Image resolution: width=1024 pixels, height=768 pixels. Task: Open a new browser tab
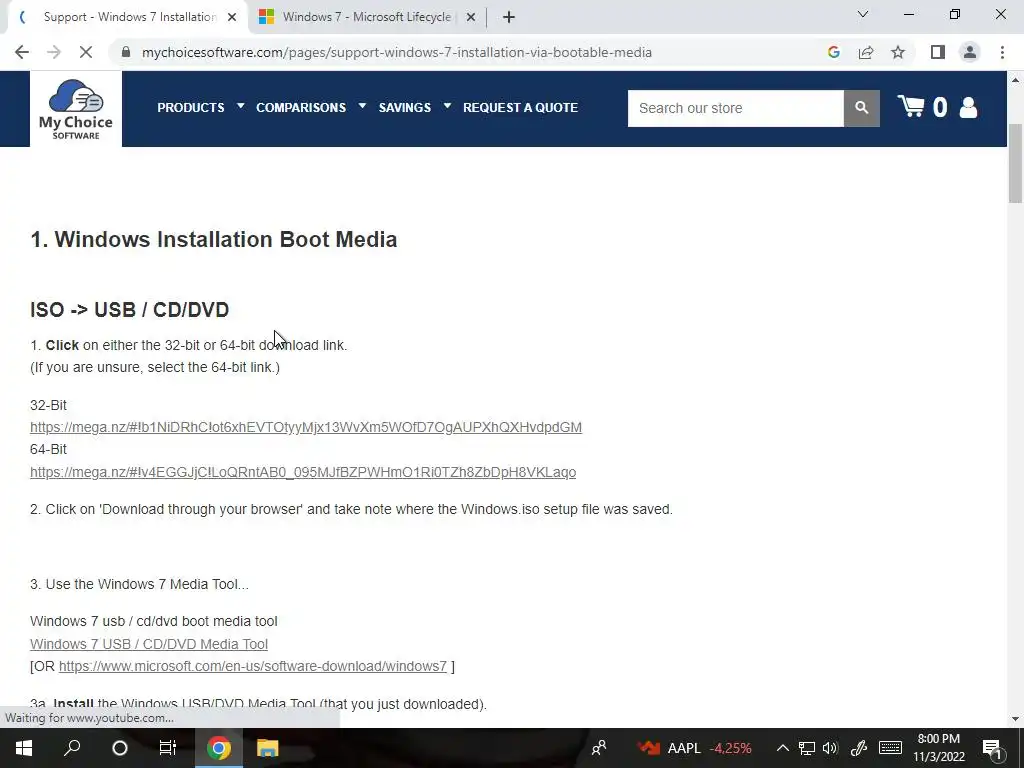(509, 17)
